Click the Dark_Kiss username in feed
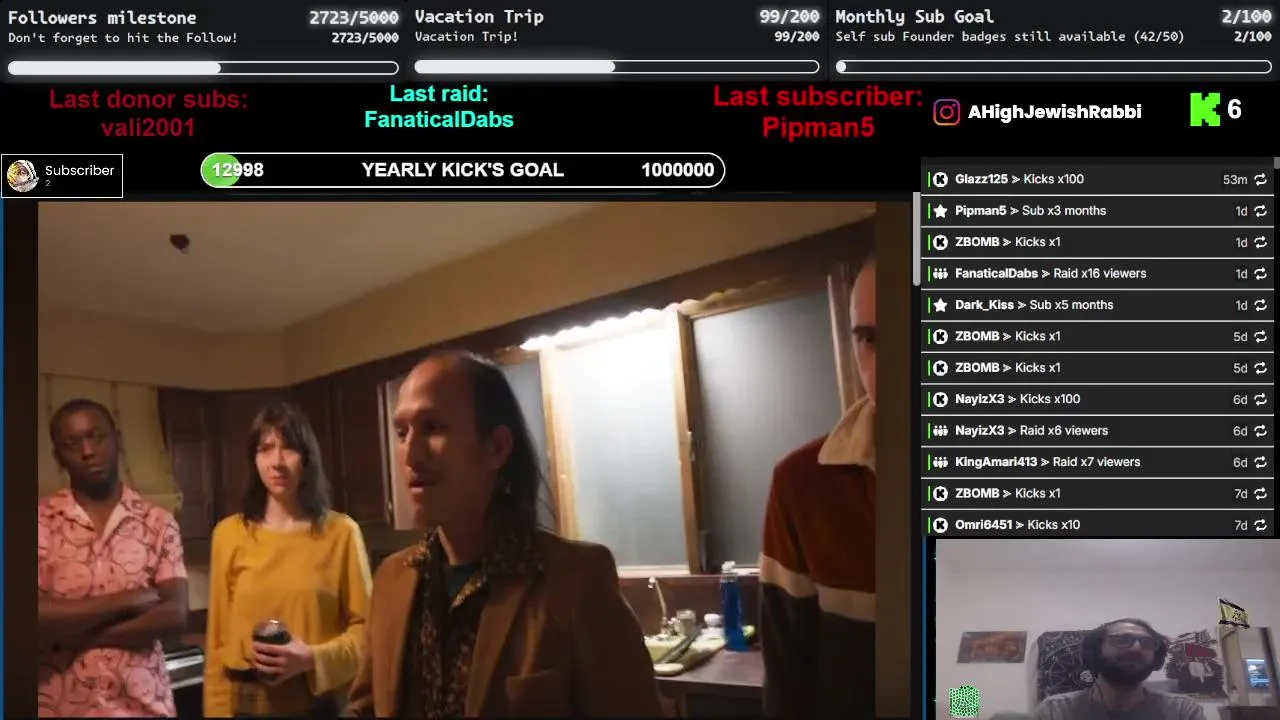The width and height of the screenshot is (1280, 720). [984, 305]
